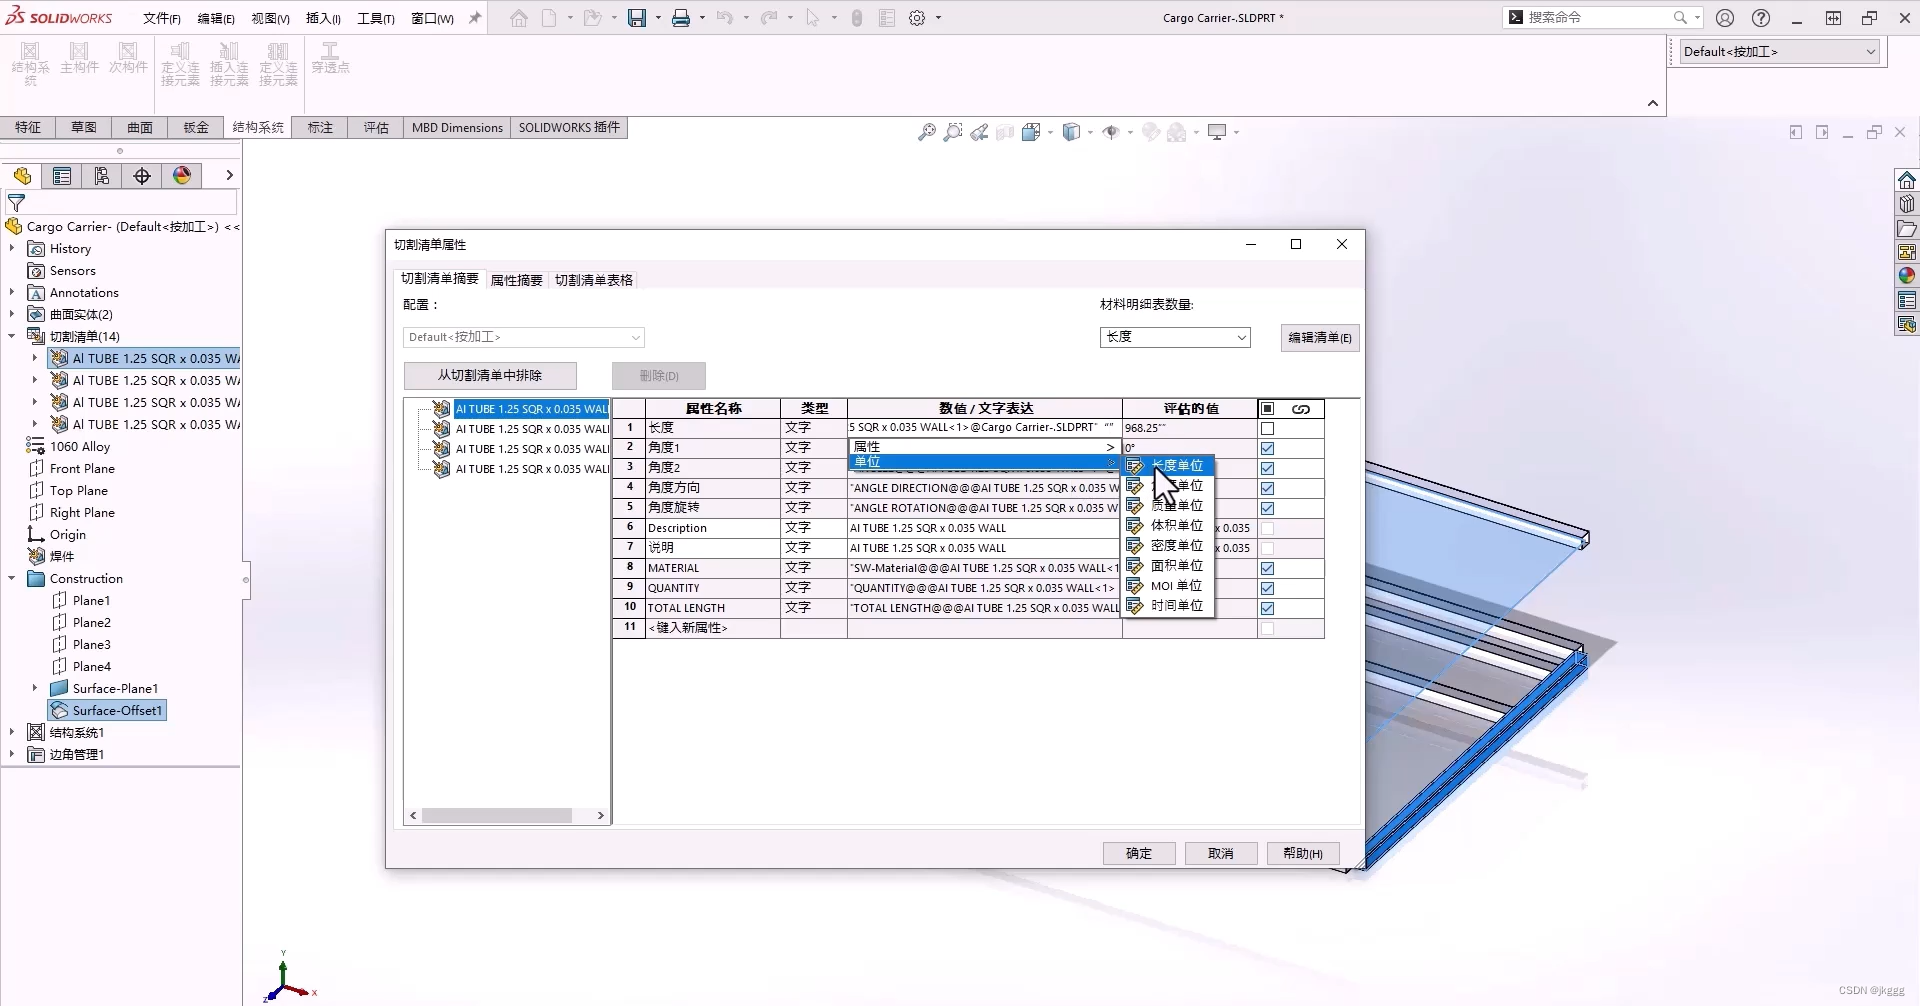Uncheck the checkbox in the MATERIAL row
This screenshot has width=1920, height=1006.
point(1267,568)
